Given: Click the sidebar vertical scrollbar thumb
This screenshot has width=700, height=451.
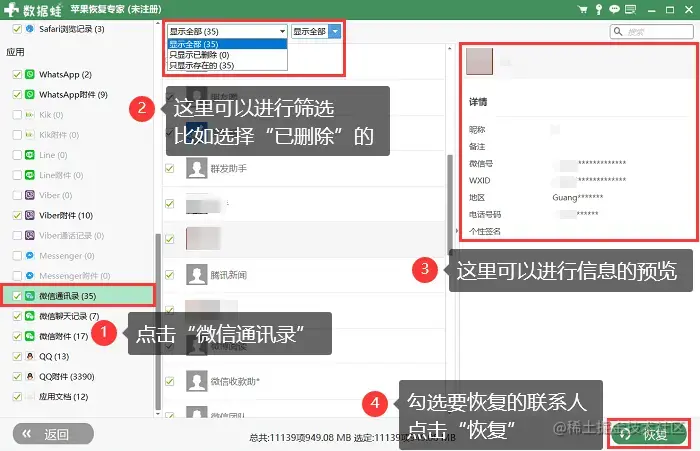Looking at the screenshot, I should [x=158, y=322].
